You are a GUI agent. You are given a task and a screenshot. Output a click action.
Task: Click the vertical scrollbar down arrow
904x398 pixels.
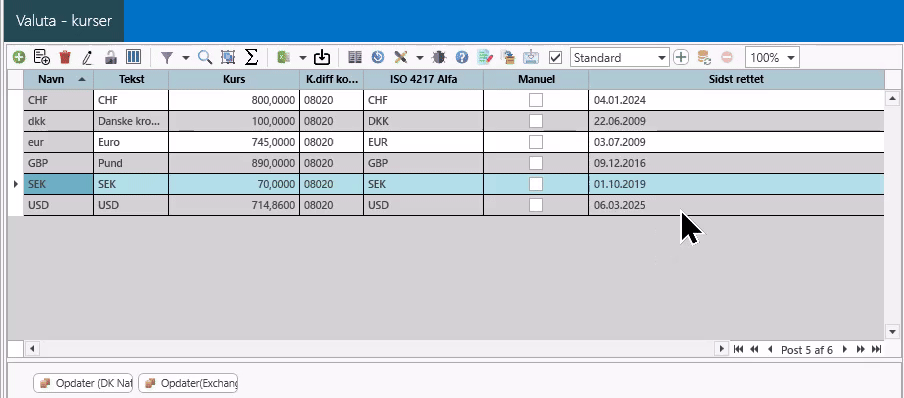point(892,332)
